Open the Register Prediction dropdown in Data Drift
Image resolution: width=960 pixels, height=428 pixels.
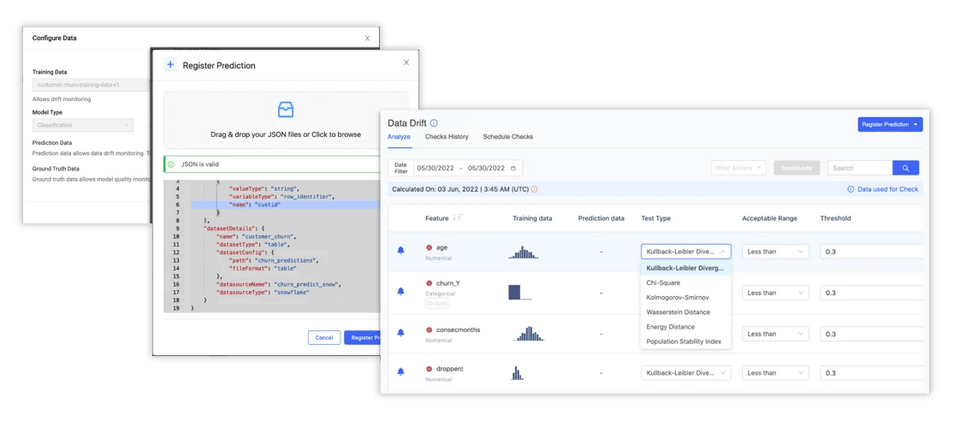[x=890, y=124]
